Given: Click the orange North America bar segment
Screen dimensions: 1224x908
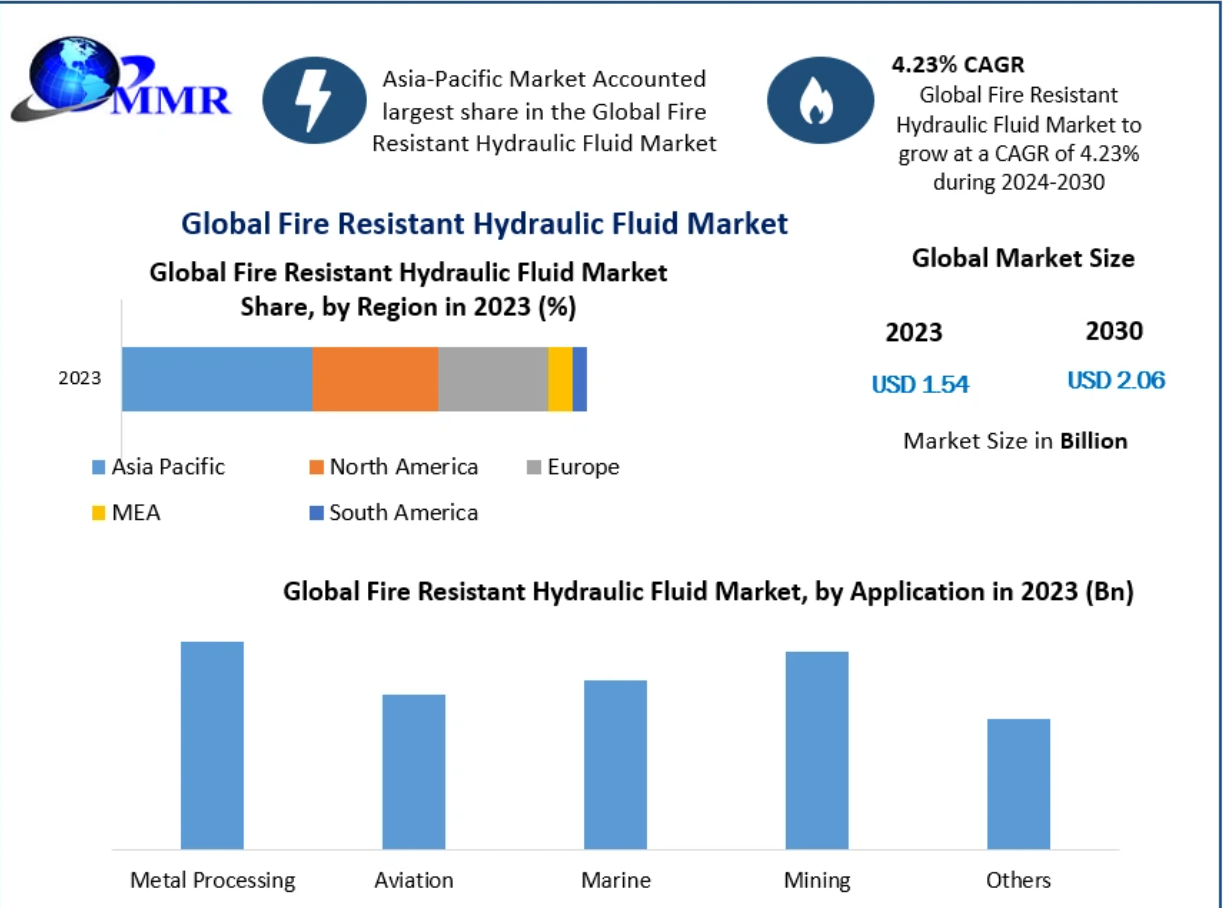Looking at the screenshot, I should 375,379.
